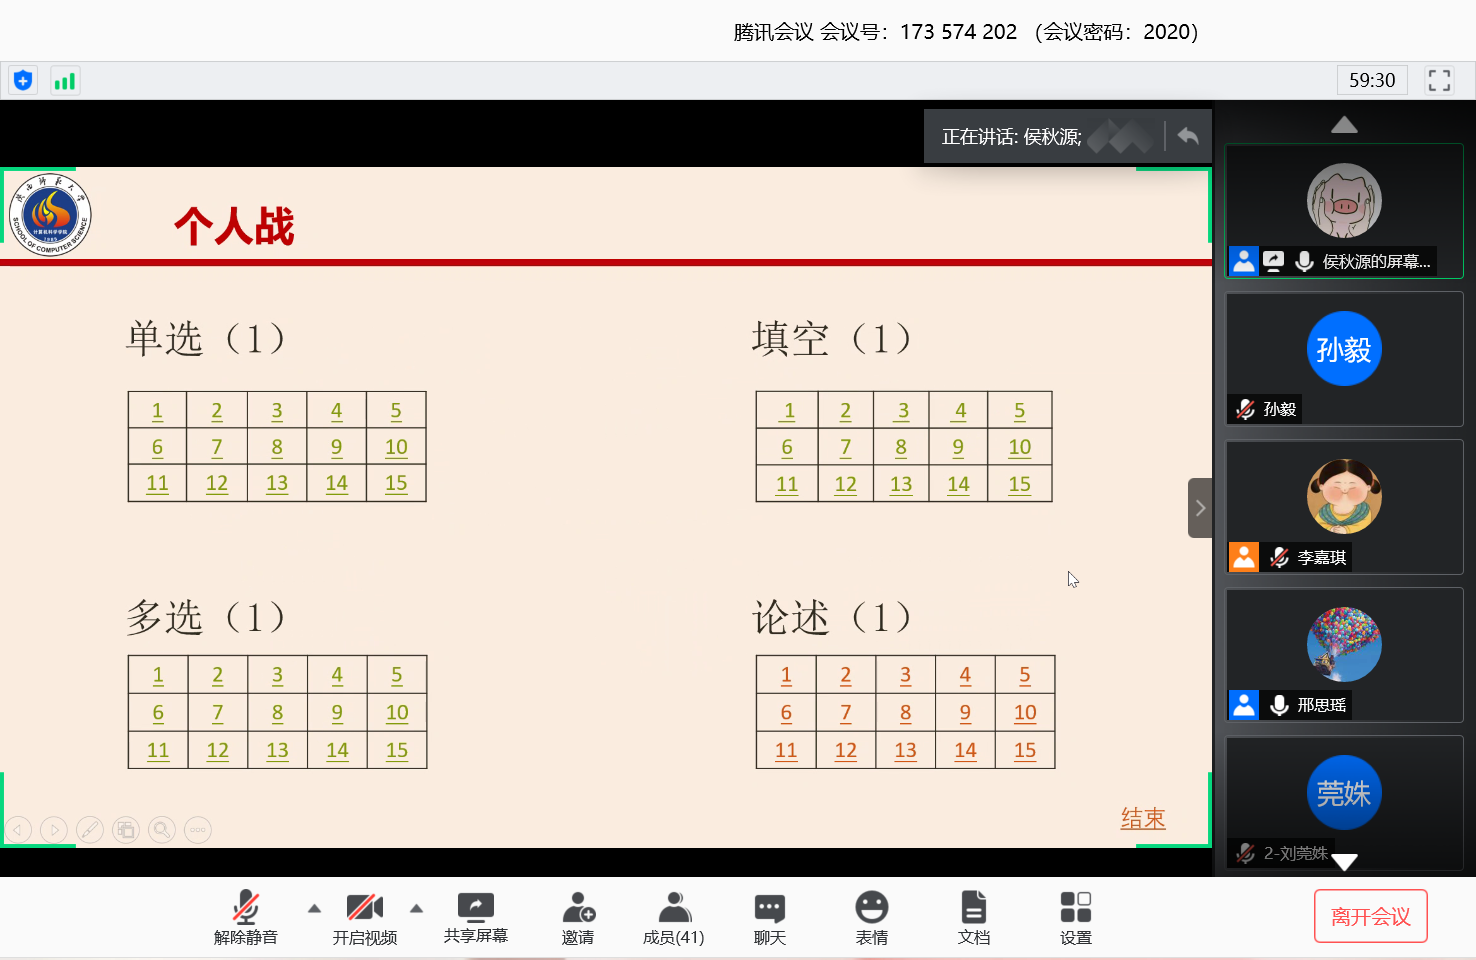Expand audio options arrow beside microphone
The image size is (1476, 960).
tap(314, 908)
